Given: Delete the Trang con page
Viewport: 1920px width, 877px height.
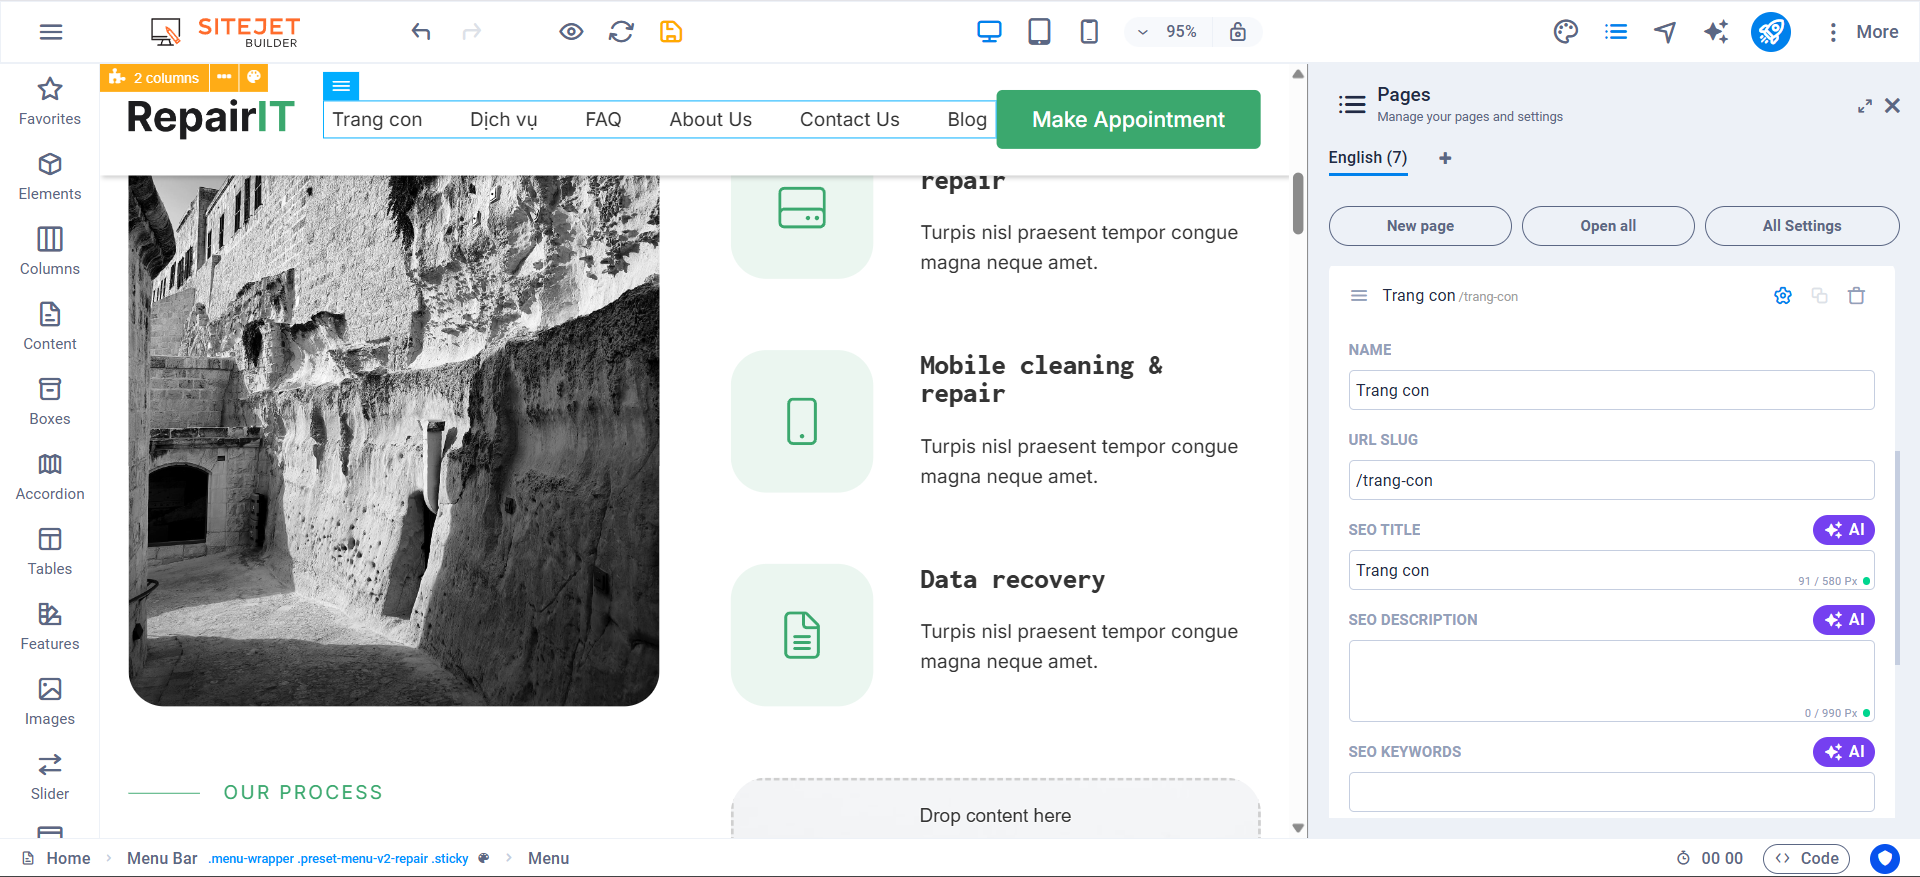Looking at the screenshot, I should 1856,296.
